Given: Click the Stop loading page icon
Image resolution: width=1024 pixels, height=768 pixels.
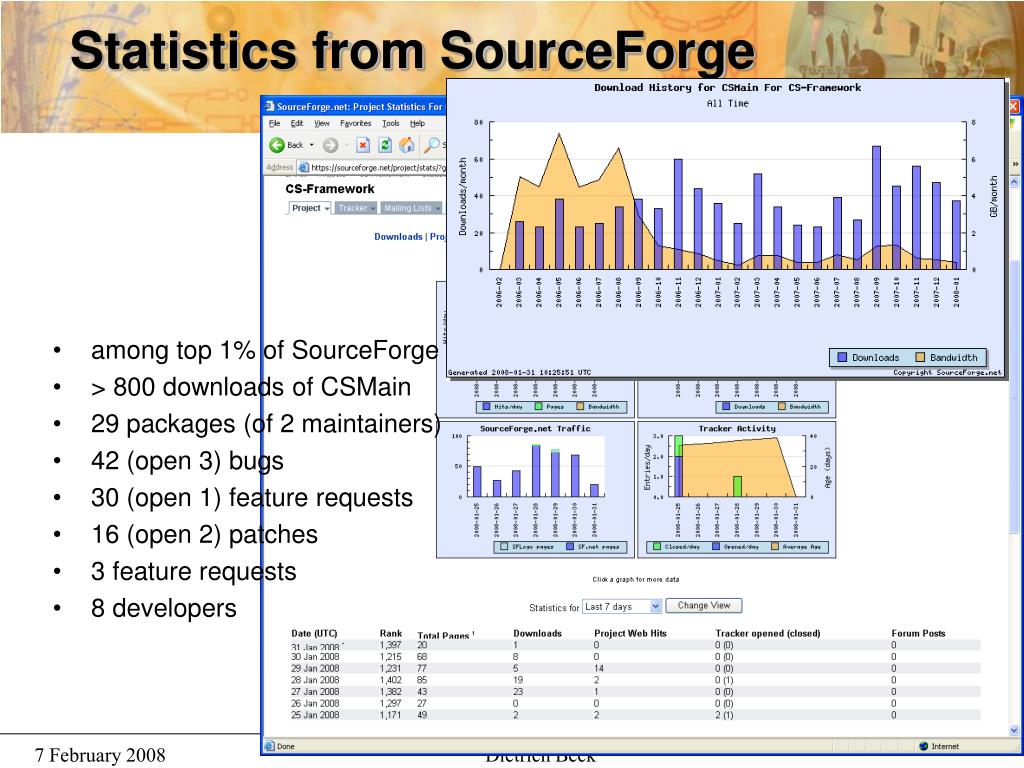Looking at the screenshot, I should 363,145.
